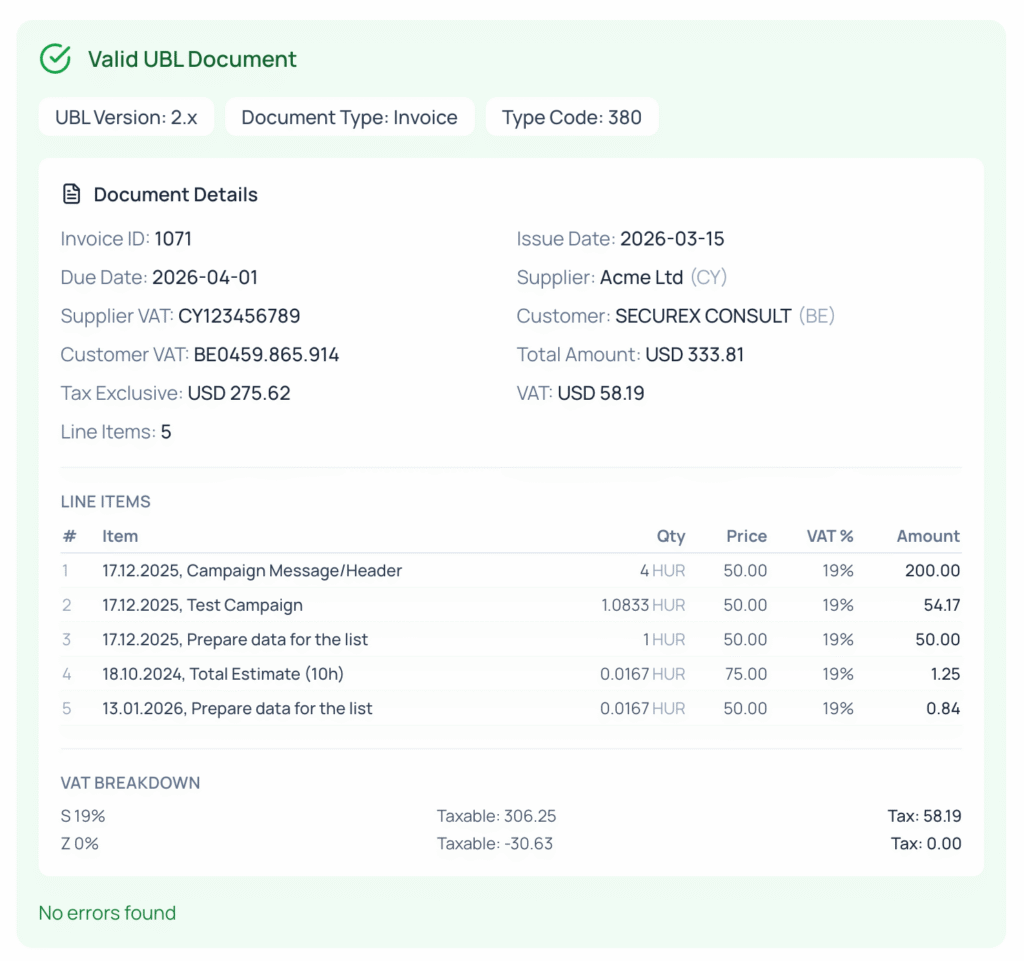Switch to the Document Details section header
This screenshot has width=1024, height=961.
[175, 194]
